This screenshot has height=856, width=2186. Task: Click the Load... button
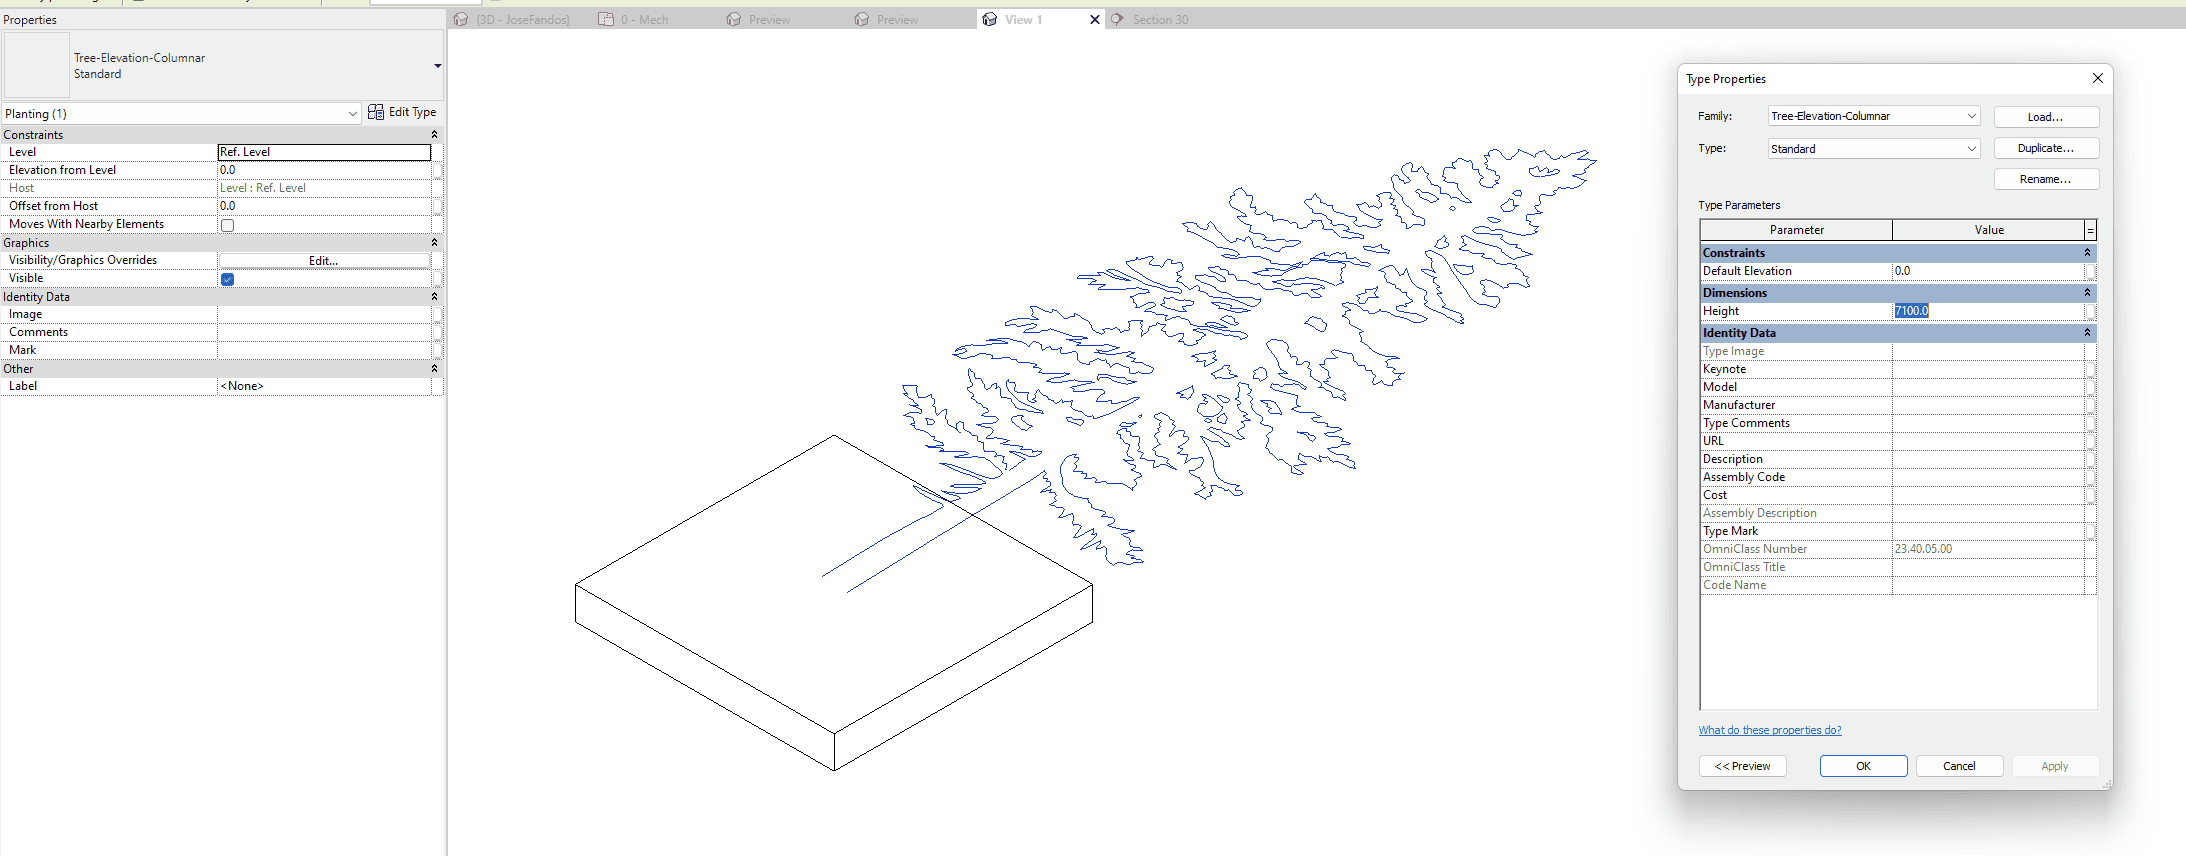2046,117
